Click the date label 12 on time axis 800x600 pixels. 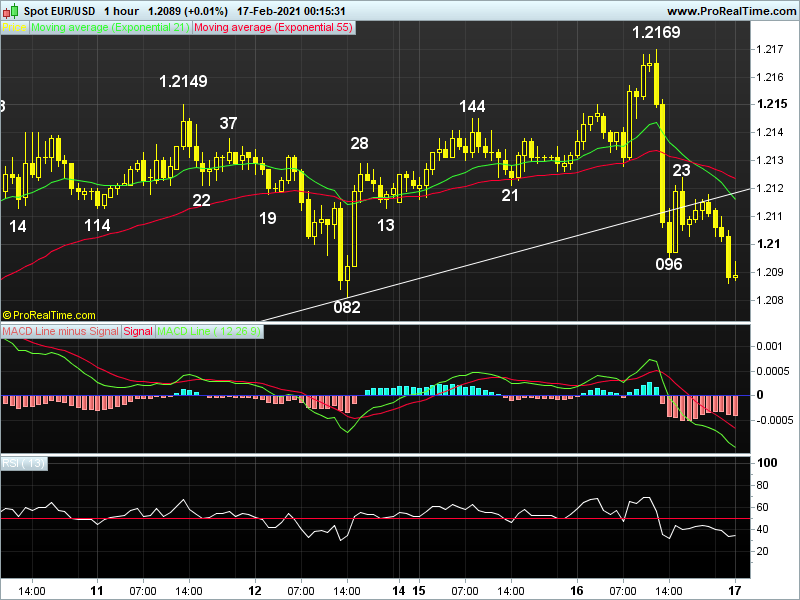[255, 591]
